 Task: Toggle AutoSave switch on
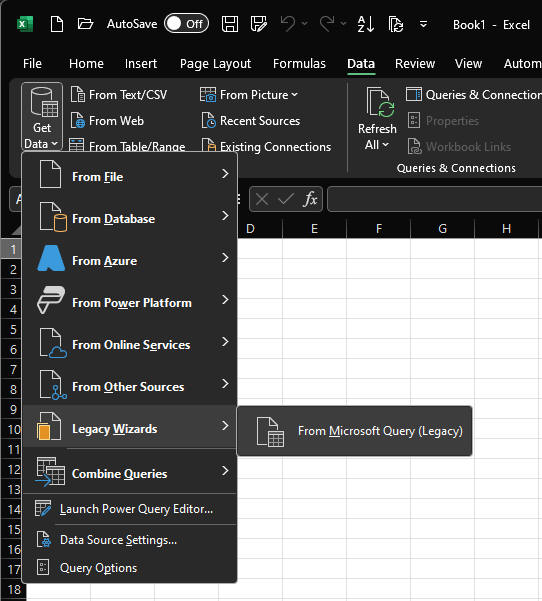(186, 24)
